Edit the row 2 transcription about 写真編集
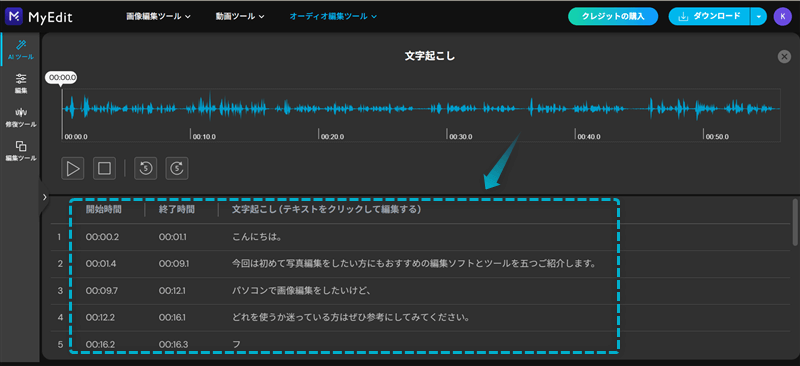 point(414,264)
